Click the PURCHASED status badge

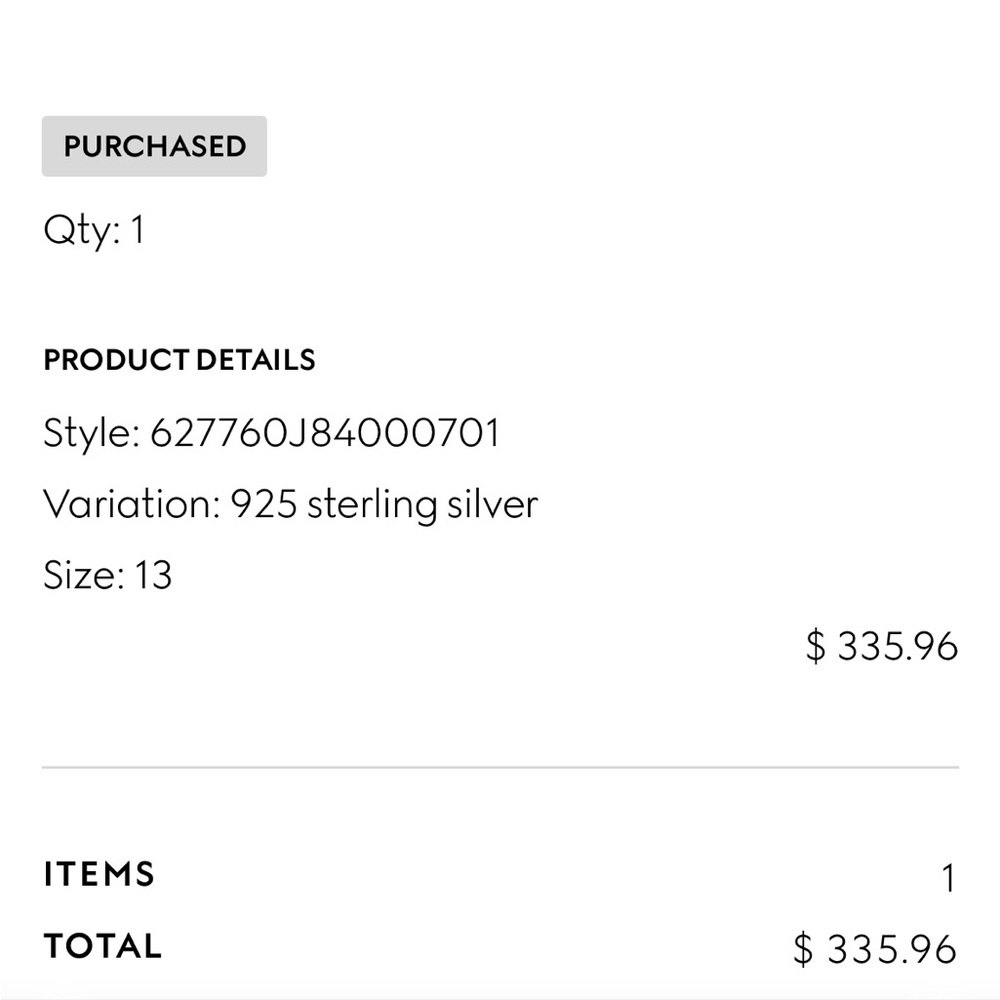(x=154, y=146)
